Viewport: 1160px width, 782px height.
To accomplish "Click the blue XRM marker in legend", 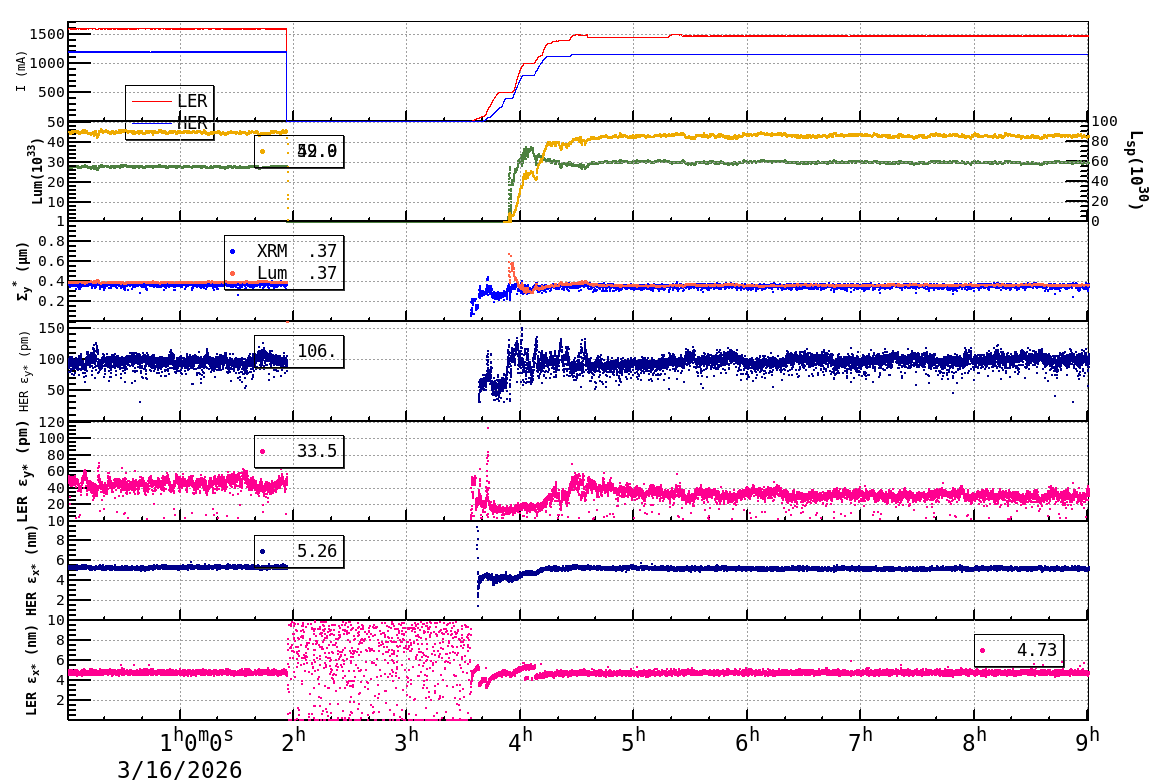I will (x=233, y=252).
